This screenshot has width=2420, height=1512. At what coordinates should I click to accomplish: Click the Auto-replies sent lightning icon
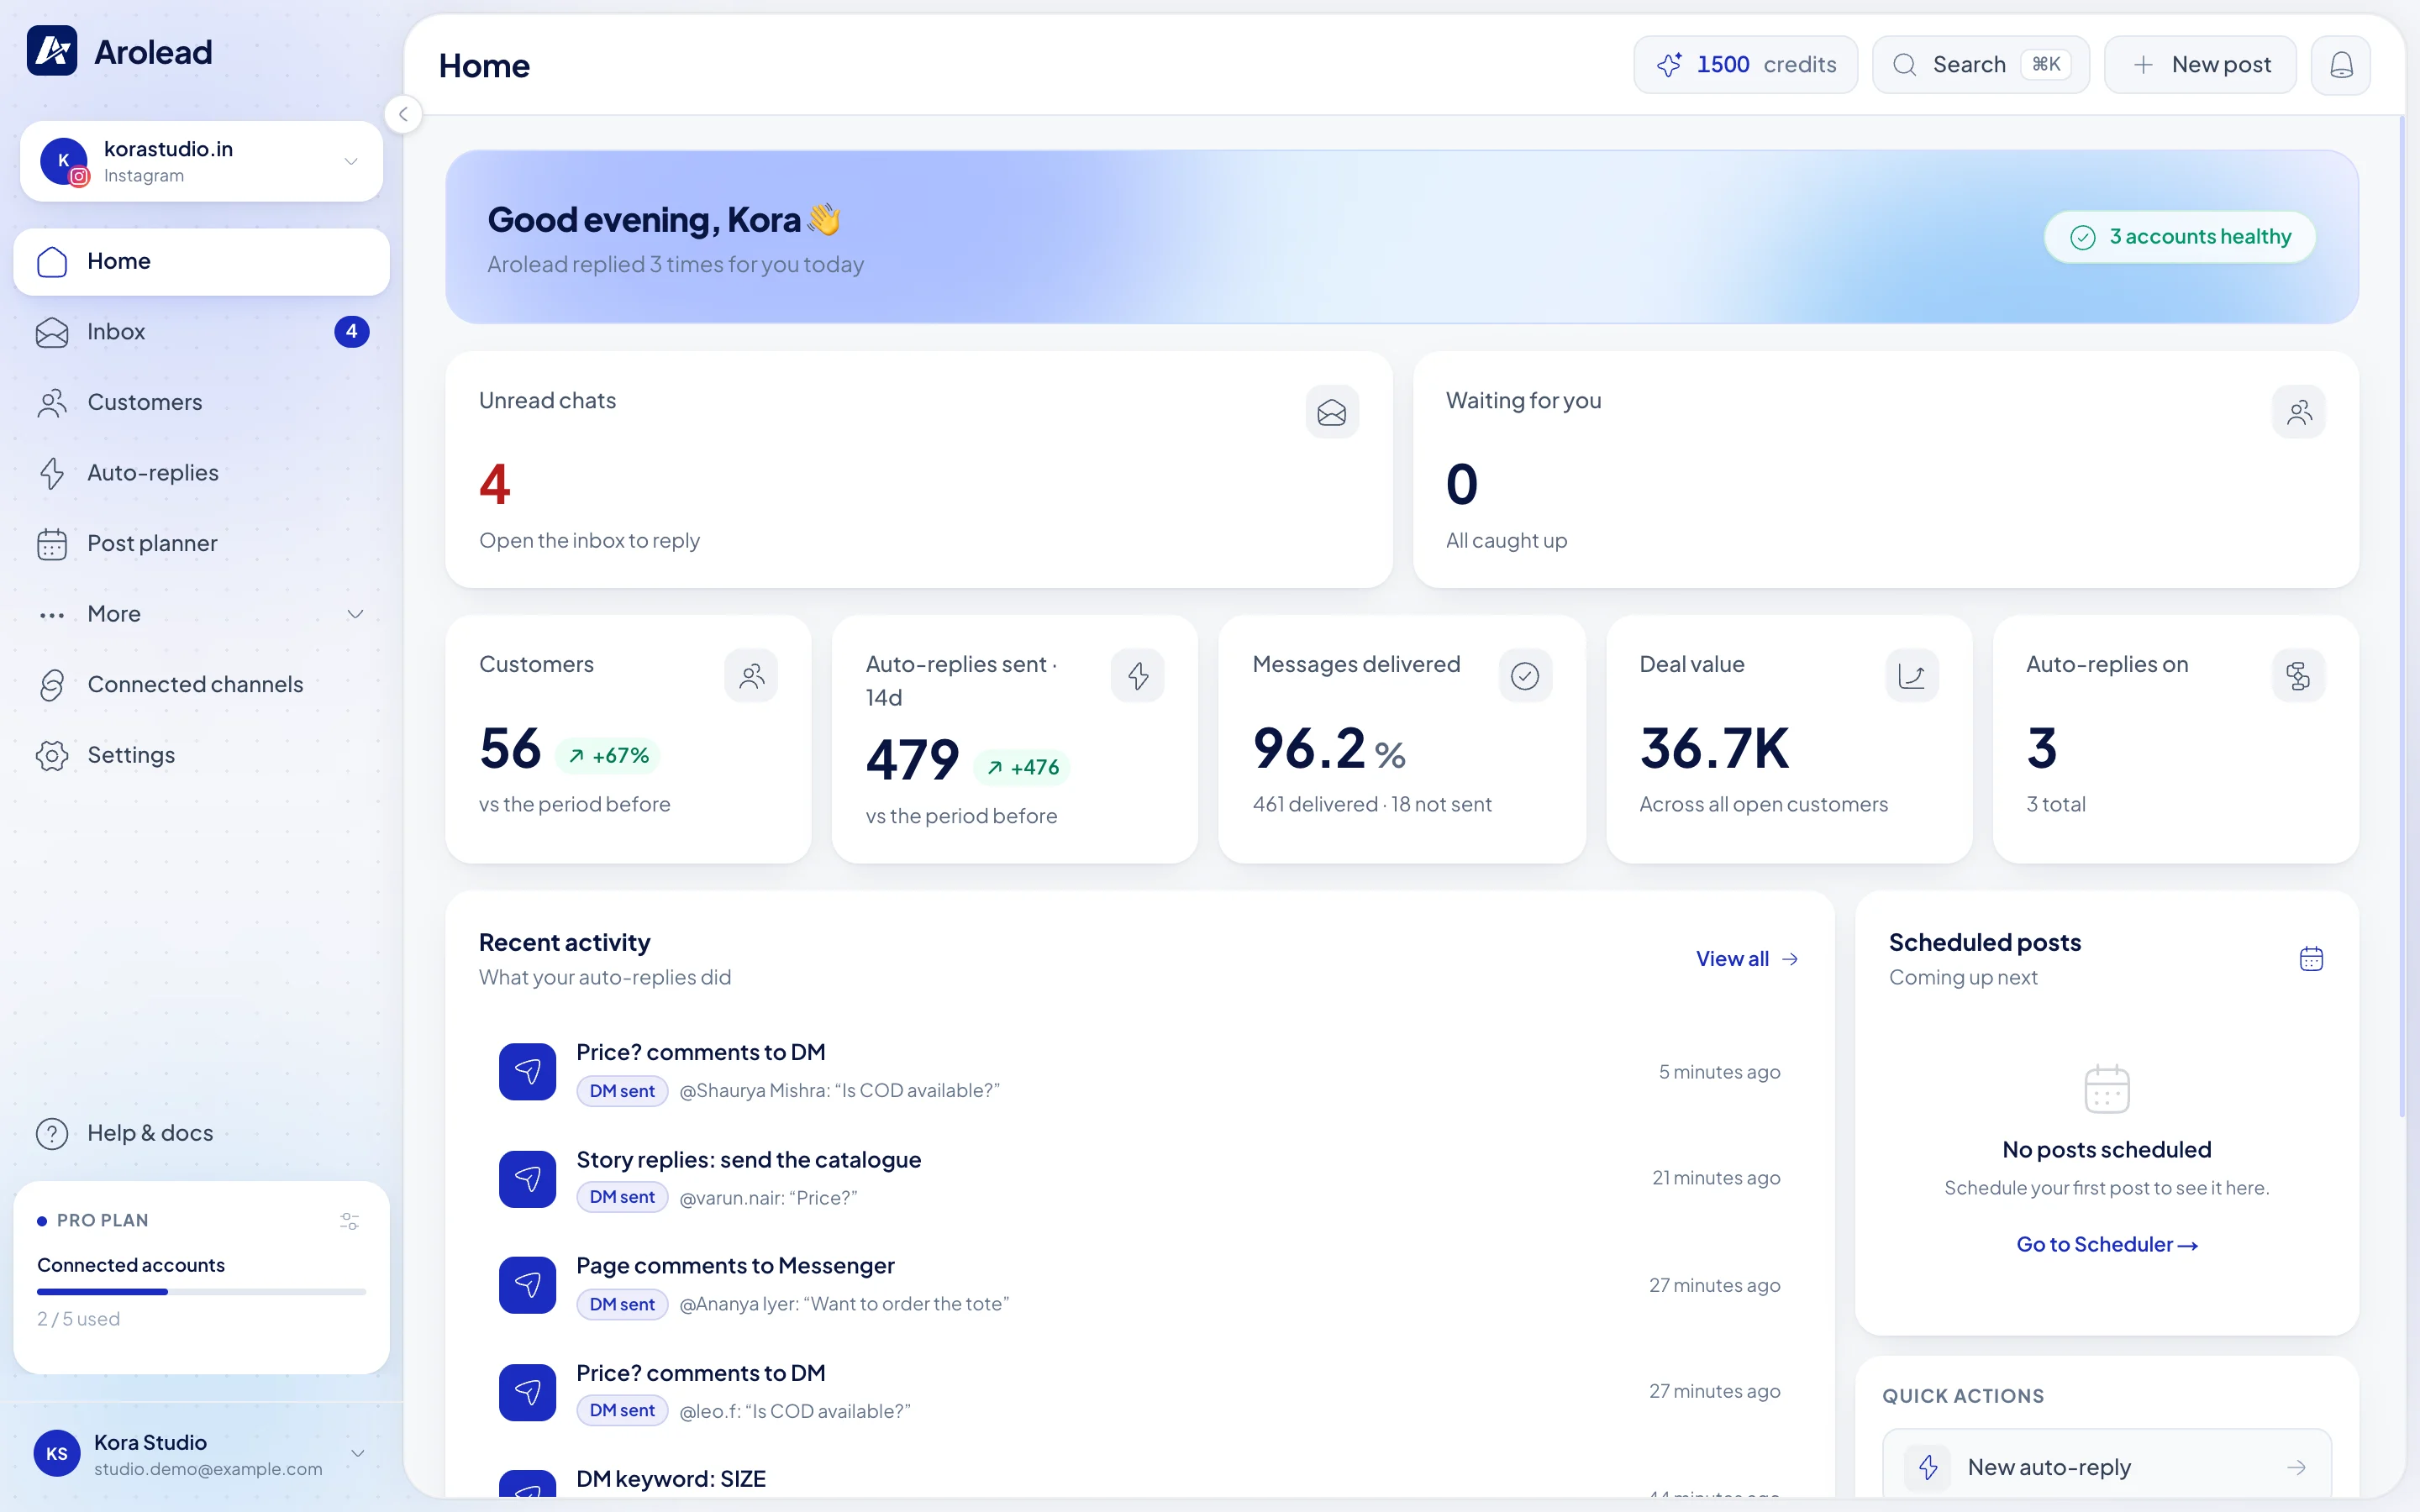click(x=1138, y=676)
